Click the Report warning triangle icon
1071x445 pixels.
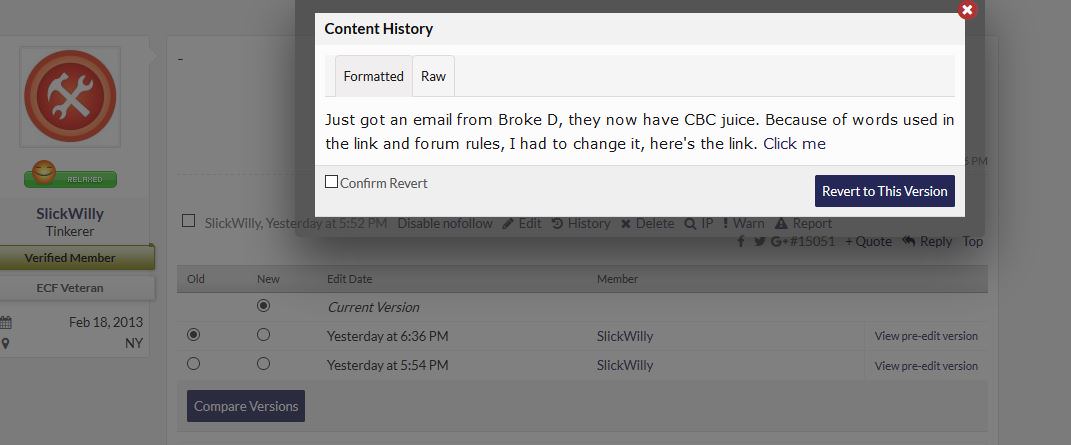point(781,224)
